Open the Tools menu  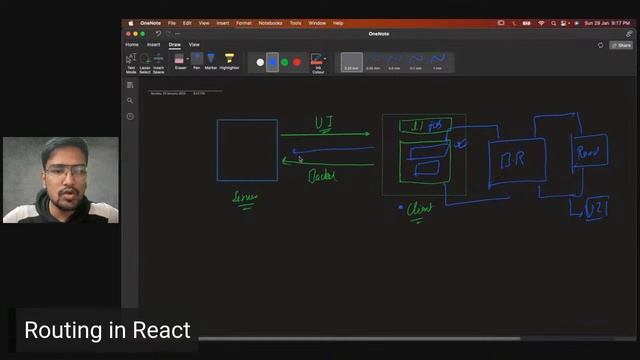tap(296, 23)
